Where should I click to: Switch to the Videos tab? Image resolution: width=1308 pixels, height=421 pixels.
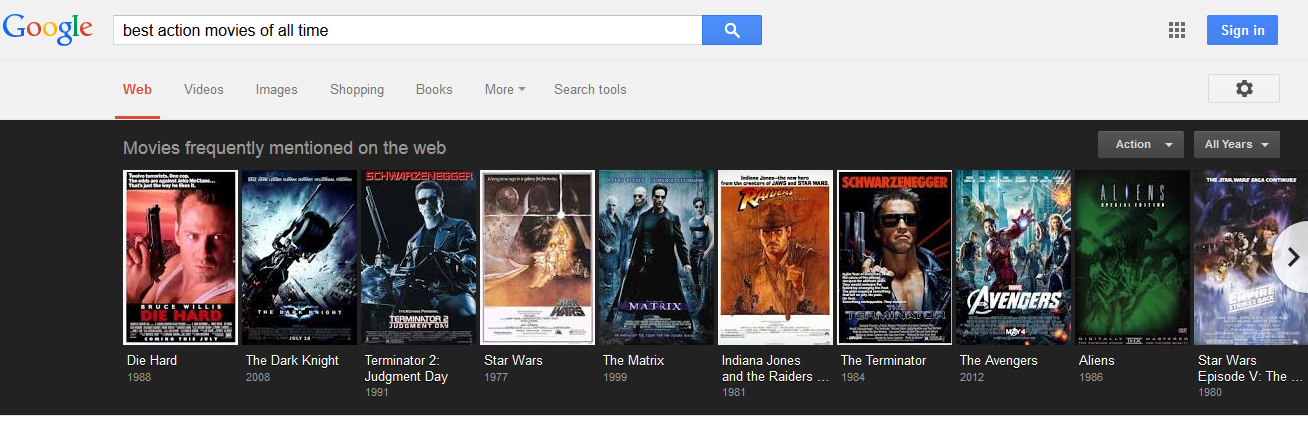coord(204,89)
